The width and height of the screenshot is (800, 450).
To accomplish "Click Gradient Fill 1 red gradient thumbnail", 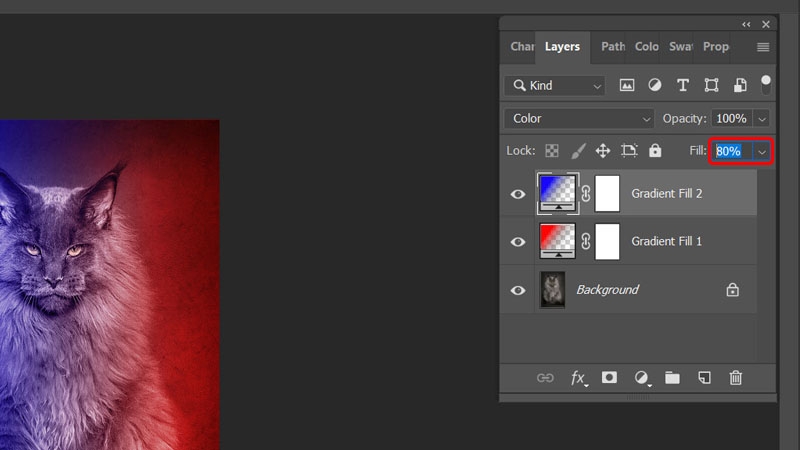I will point(557,241).
